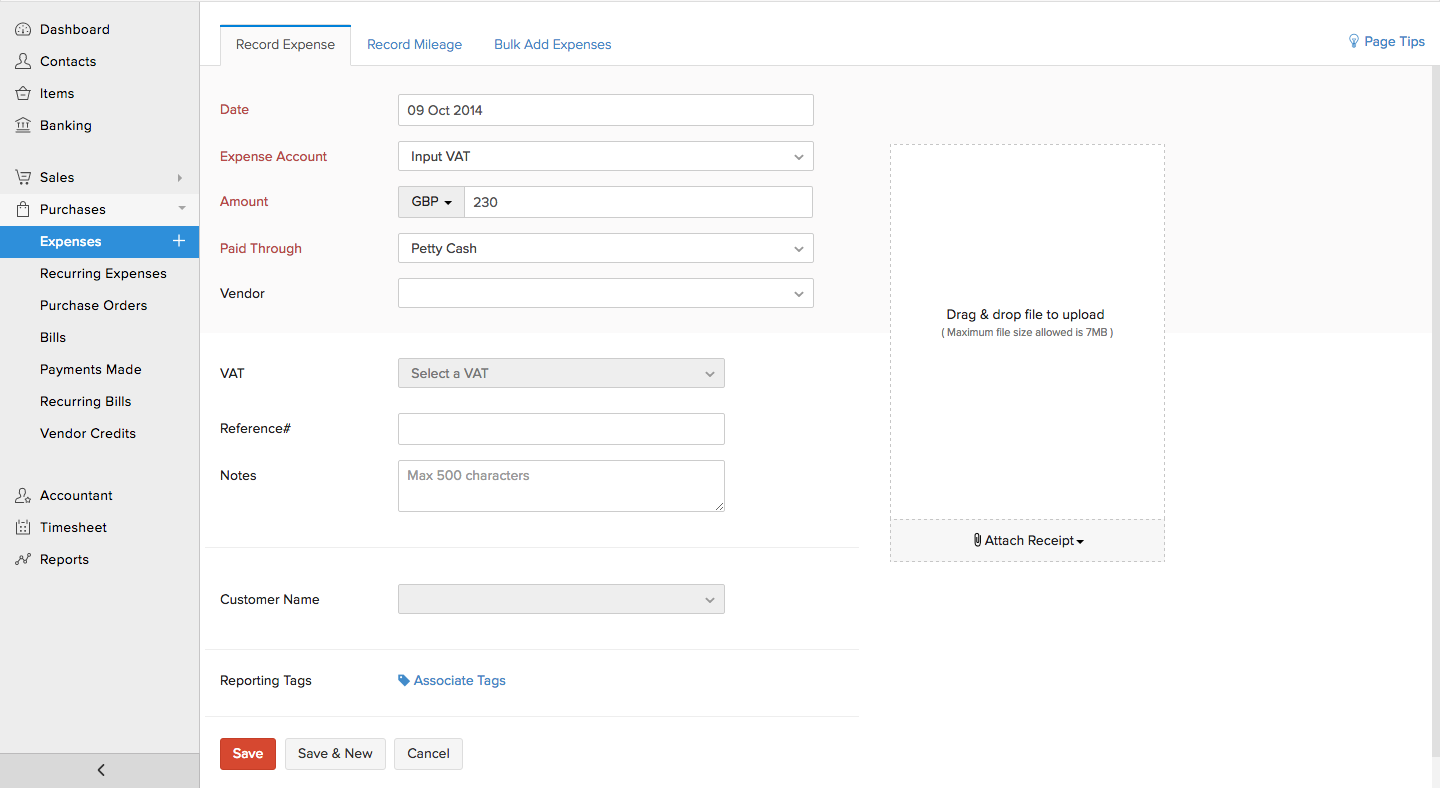Click the Timesheet calendar icon
Viewport: 1440px width, 788px height.
click(23, 528)
